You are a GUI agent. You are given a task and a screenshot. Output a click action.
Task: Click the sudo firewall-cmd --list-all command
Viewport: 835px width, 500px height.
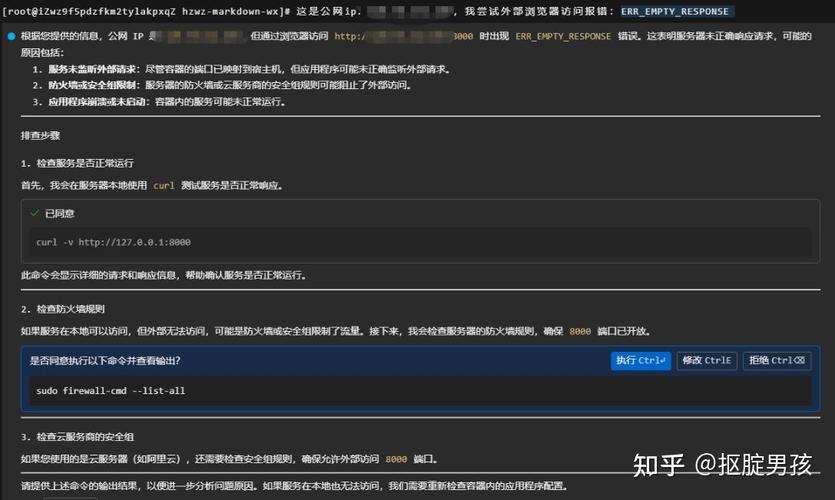click(111, 391)
